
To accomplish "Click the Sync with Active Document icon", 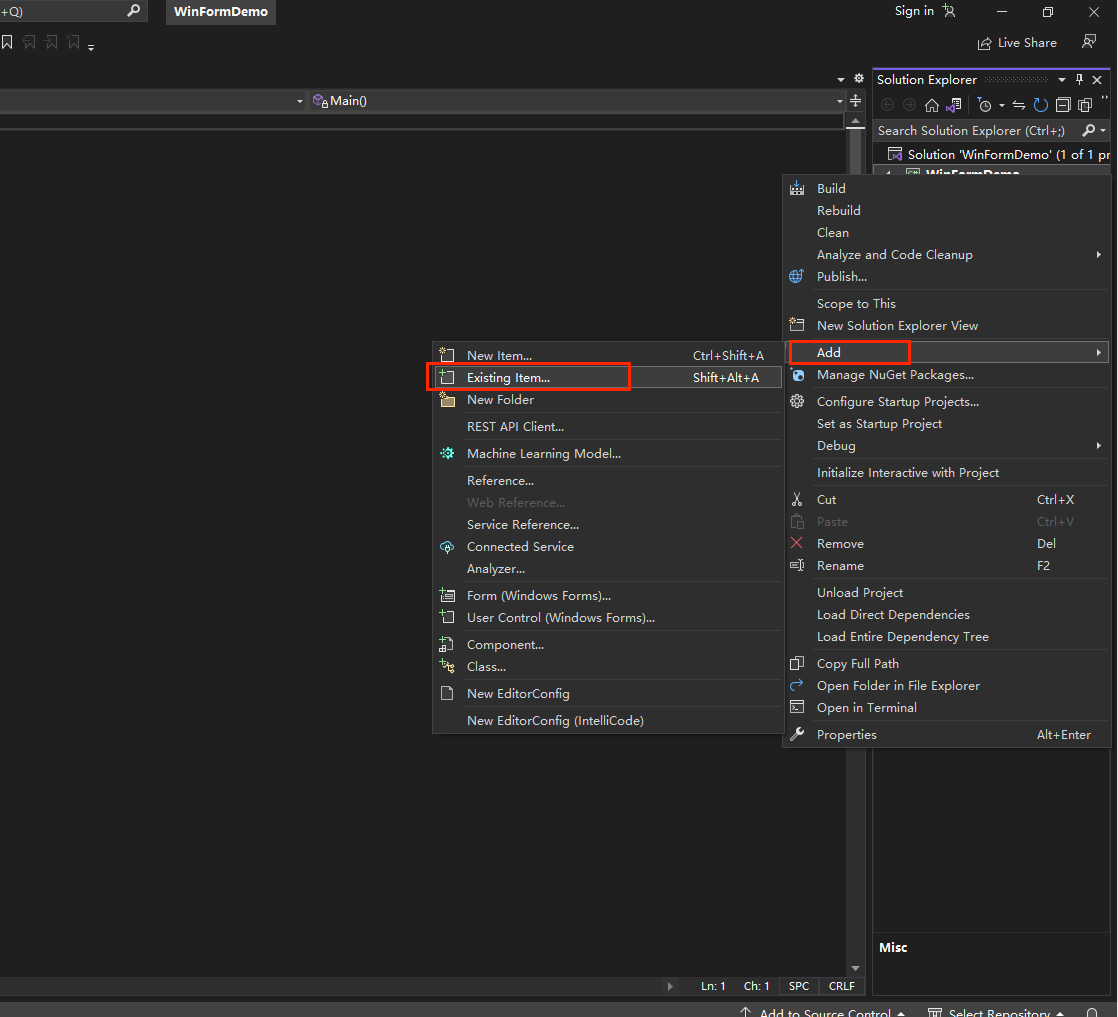I will click(1019, 105).
